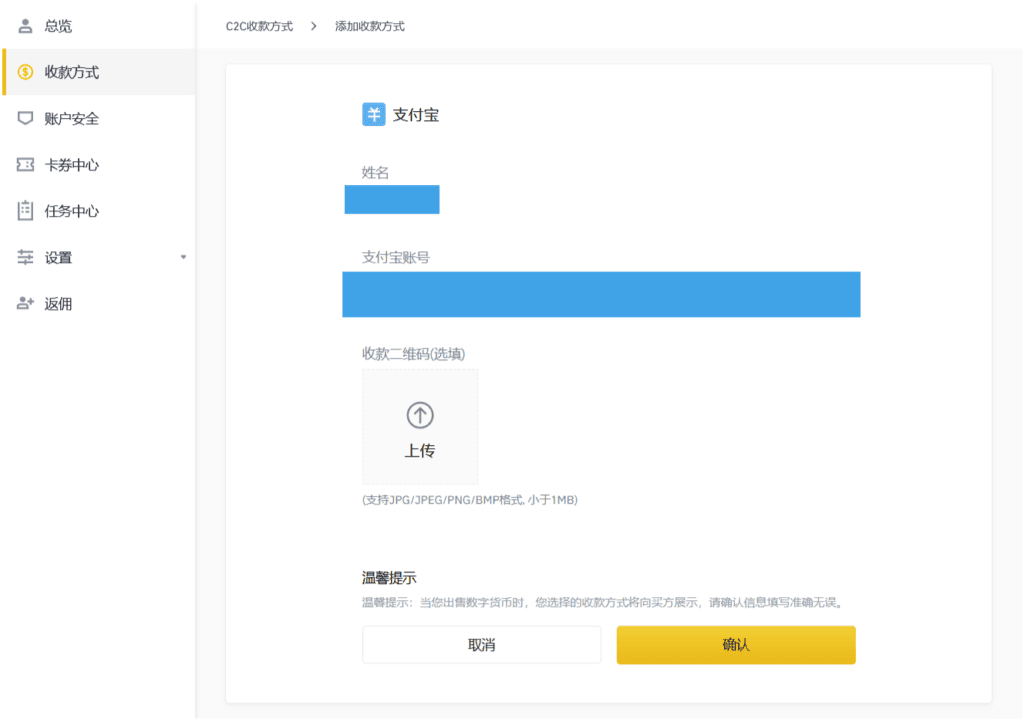The width and height of the screenshot is (1024, 719).
Task: Click the 添加收款方式 breadcrumb text
Action: pyautogui.click(x=370, y=26)
